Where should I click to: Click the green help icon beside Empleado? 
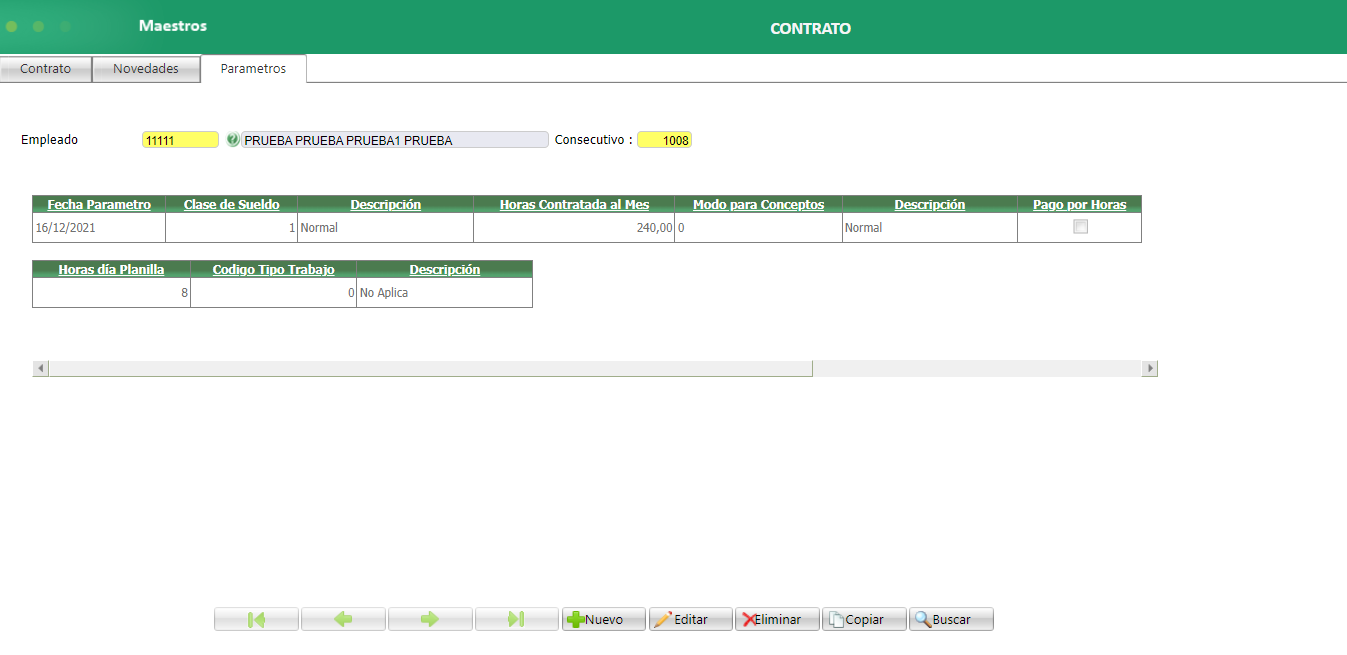click(233, 140)
